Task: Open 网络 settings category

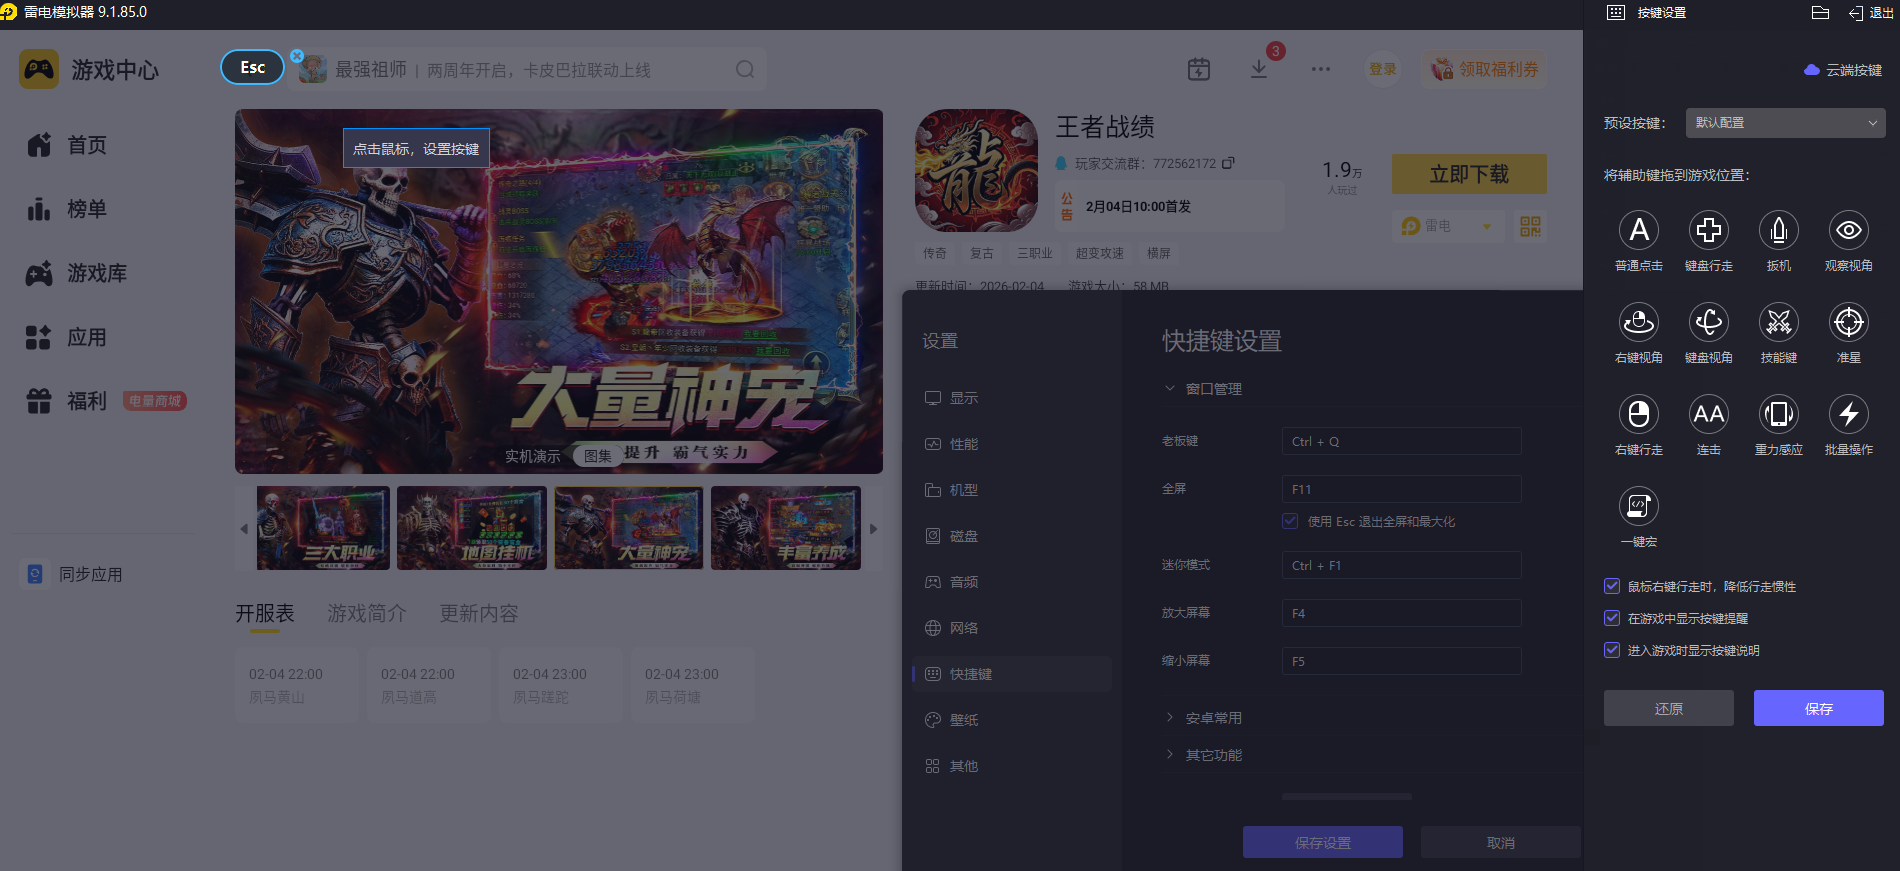Action: [1012, 628]
